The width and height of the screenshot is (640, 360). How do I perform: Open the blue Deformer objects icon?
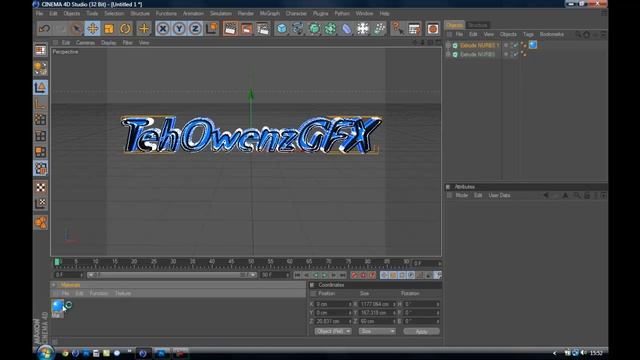point(346,29)
